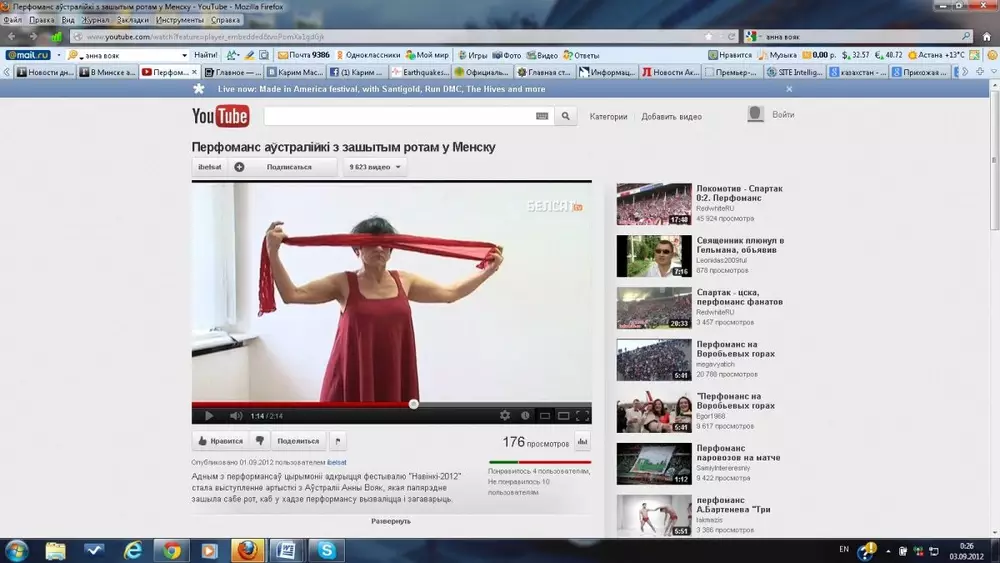
Task: Expand the 9 623 видео dropdown
Action: tap(375, 167)
